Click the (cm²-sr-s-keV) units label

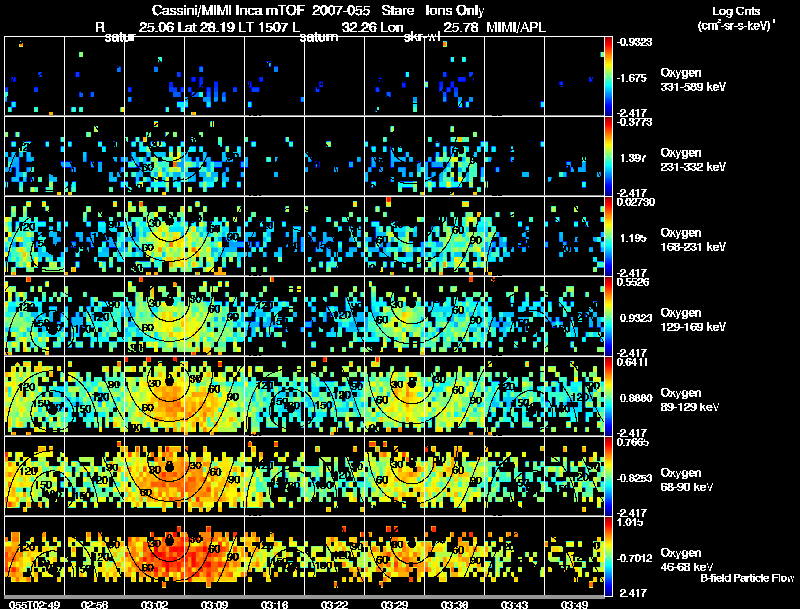click(x=736, y=25)
